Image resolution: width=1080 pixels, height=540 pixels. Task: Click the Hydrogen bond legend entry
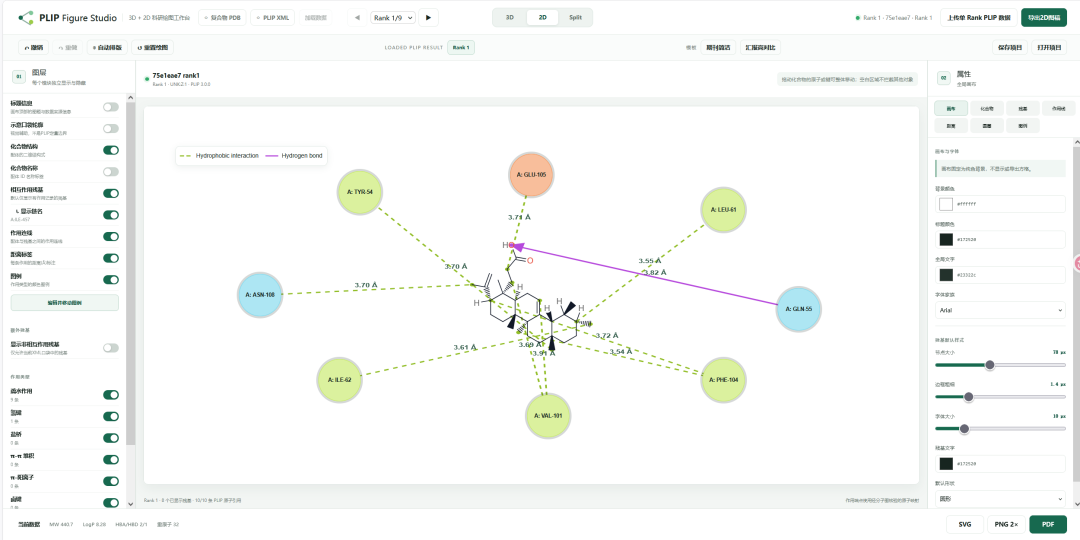293,156
